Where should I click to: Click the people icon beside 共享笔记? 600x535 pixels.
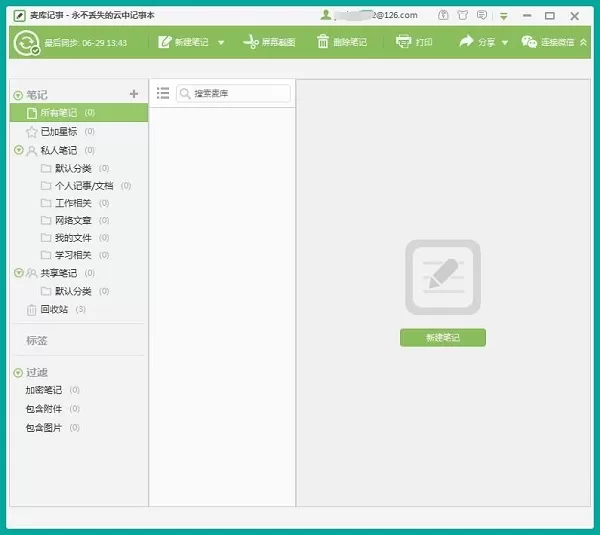tap(31, 273)
